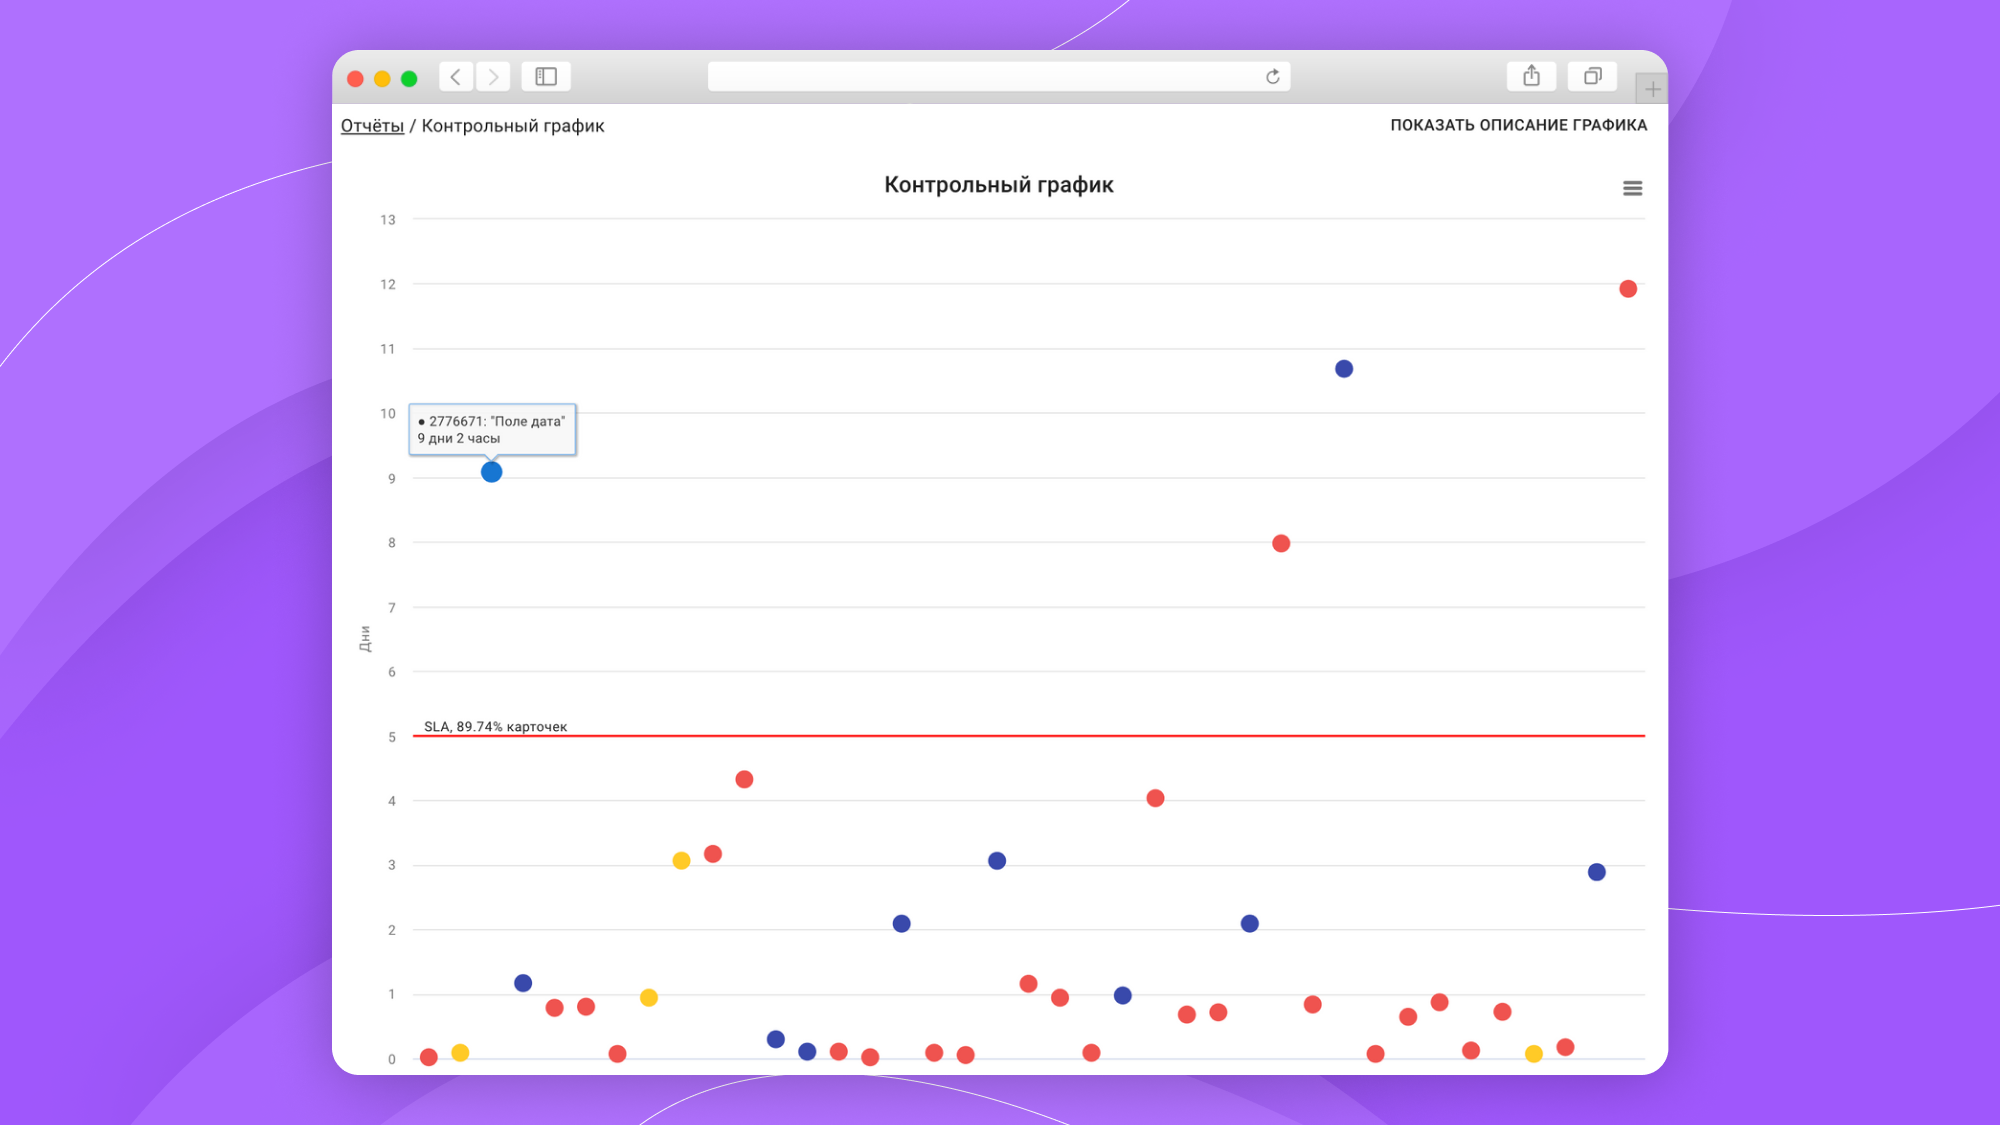
Task: Click y-axis value 13
Action: pyautogui.click(x=388, y=220)
